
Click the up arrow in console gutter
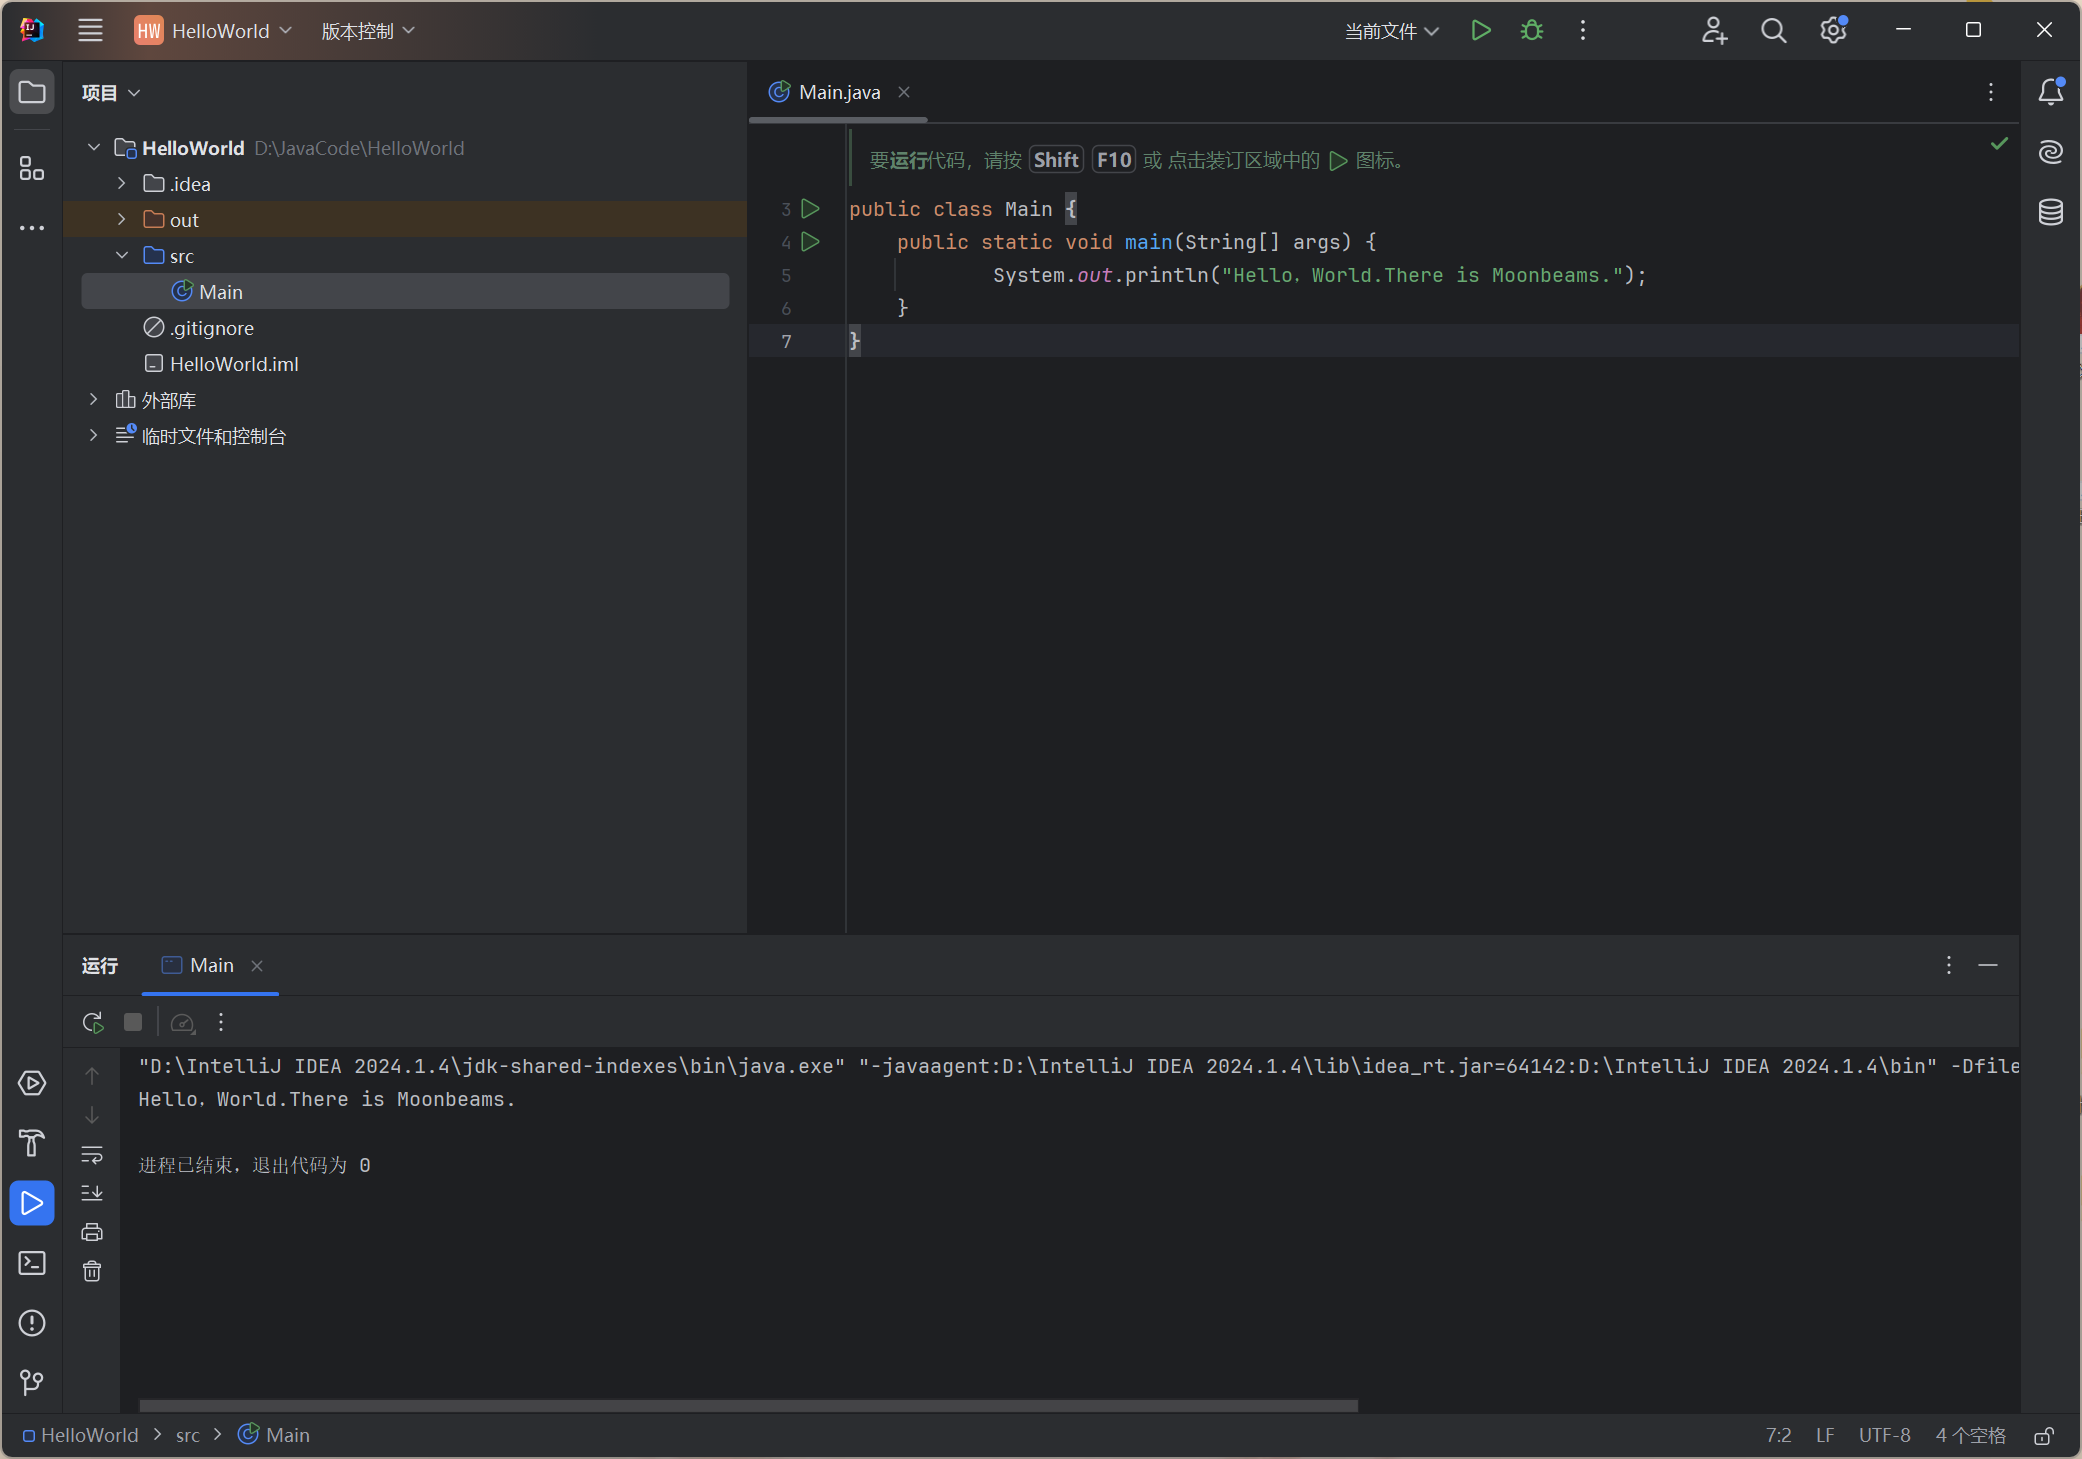pyautogui.click(x=92, y=1076)
